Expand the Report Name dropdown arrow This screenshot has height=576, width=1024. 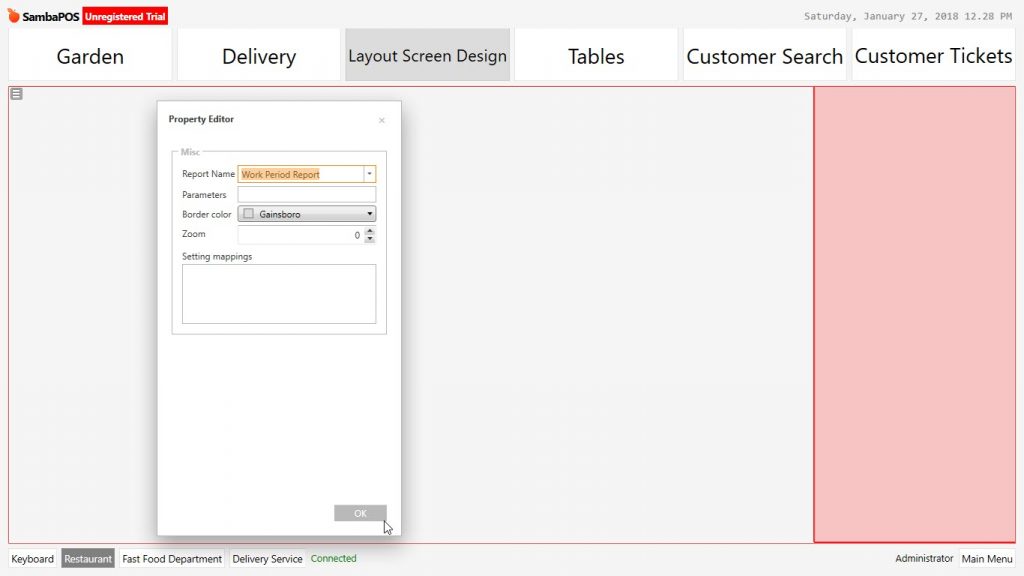coord(370,174)
